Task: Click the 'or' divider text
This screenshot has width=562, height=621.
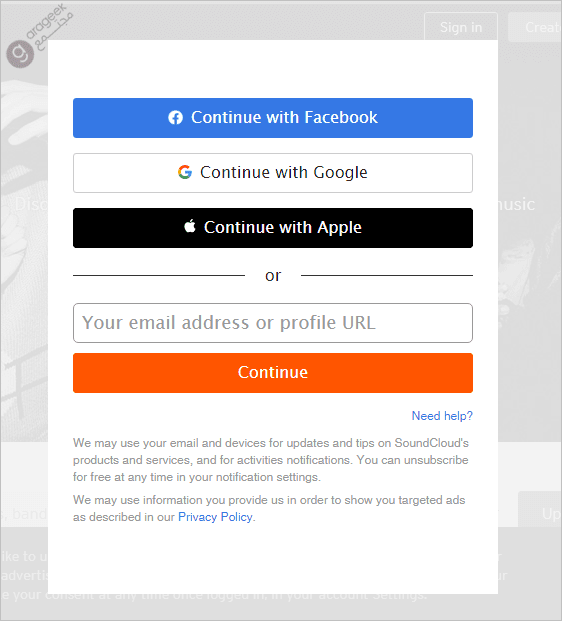Action: [273, 275]
